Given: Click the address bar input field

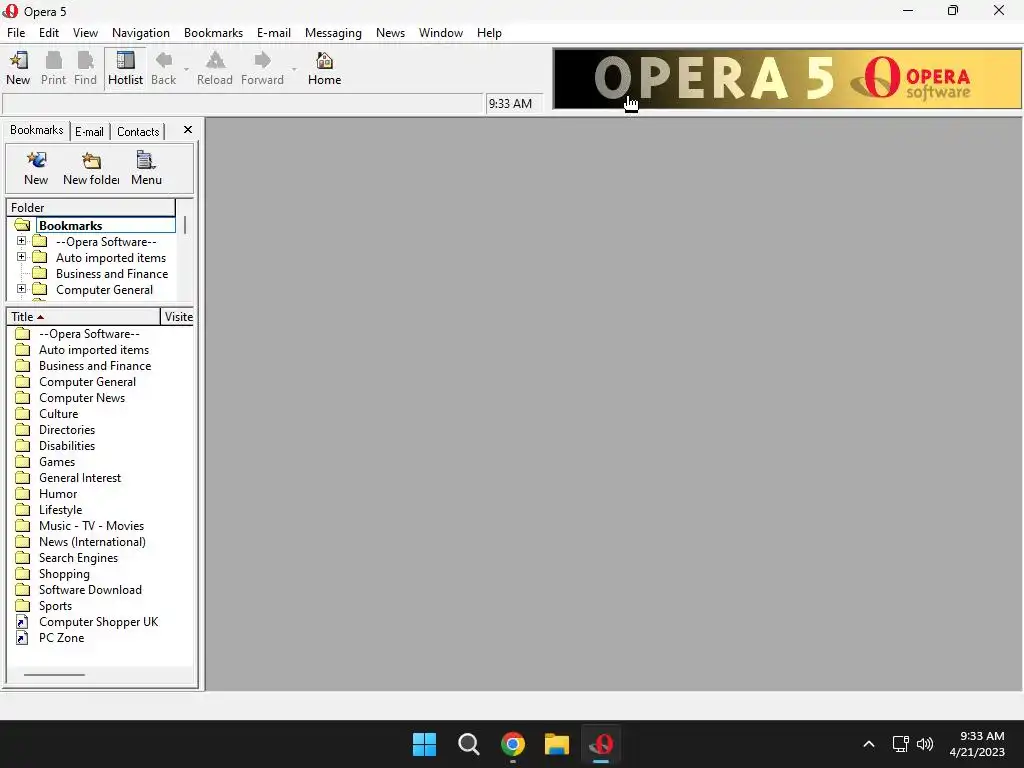Looking at the screenshot, I should coord(242,104).
